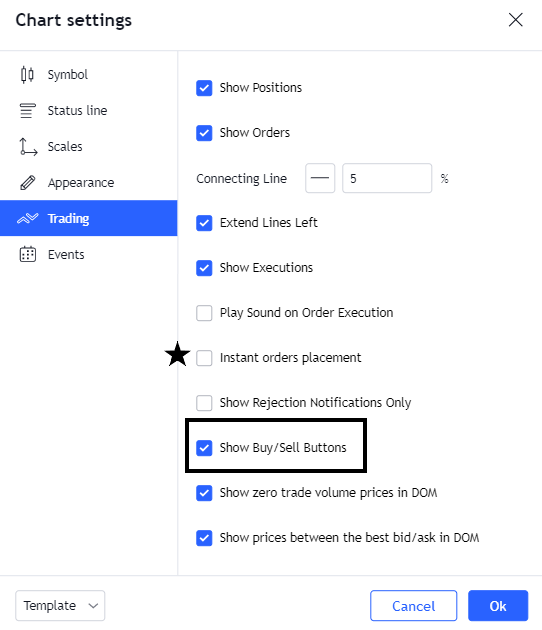
Task: Open the Template dropdown
Action: pyautogui.click(x=60, y=605)
